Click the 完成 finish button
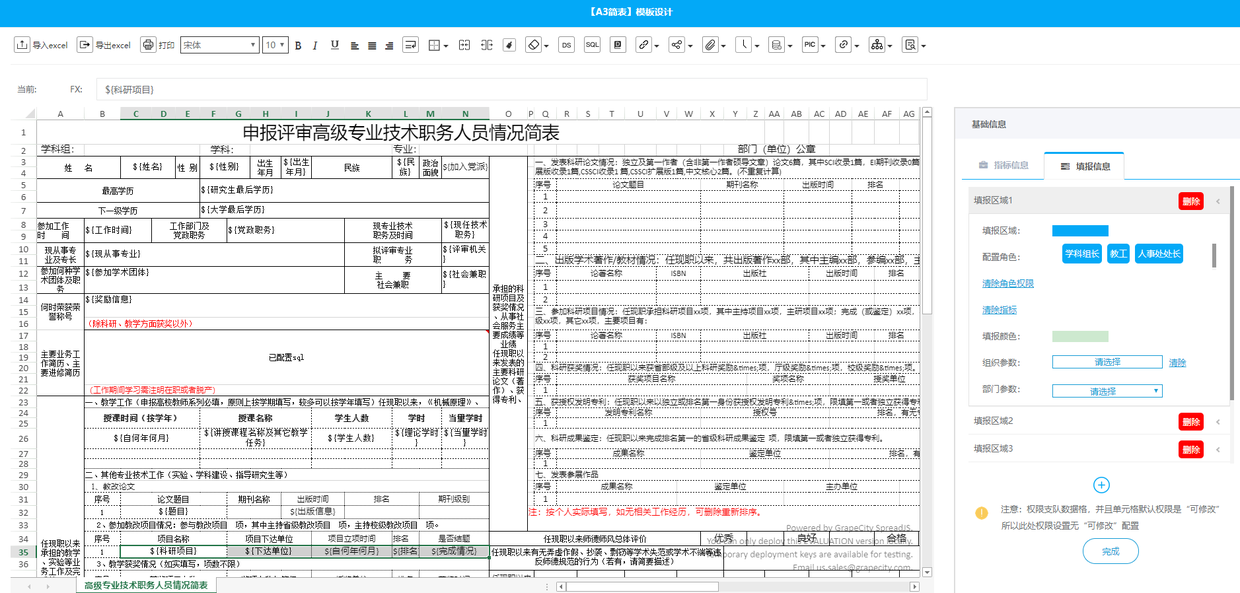 [1111, 551]
